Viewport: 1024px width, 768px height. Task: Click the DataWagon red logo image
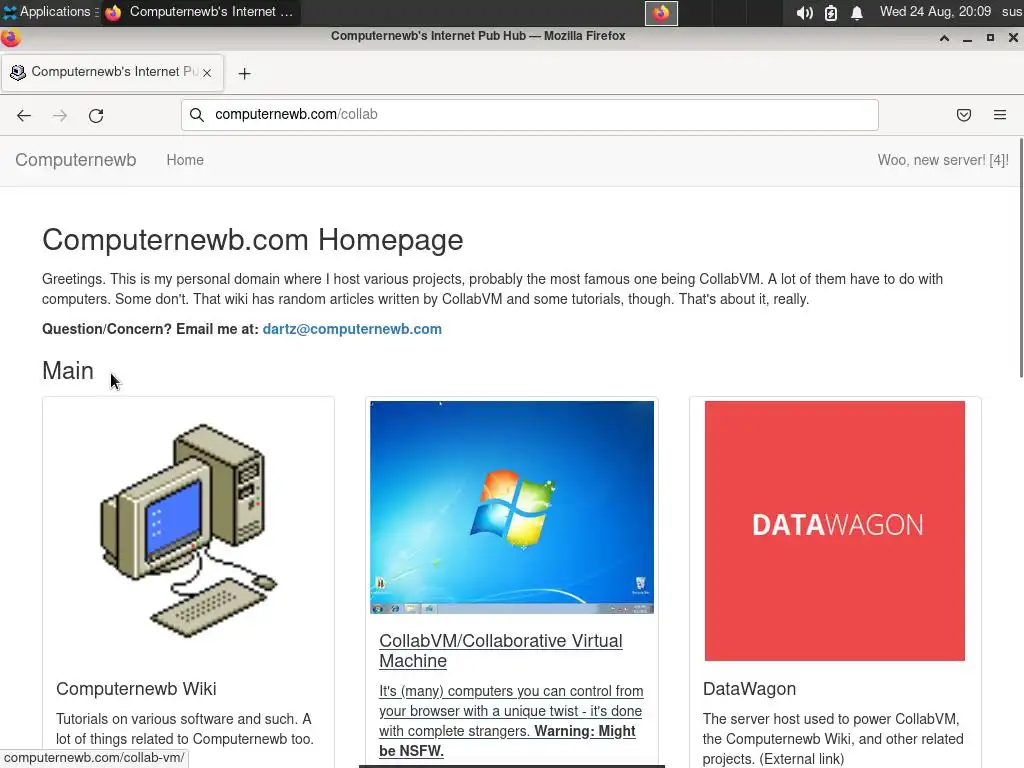click(x=835, y=531)
